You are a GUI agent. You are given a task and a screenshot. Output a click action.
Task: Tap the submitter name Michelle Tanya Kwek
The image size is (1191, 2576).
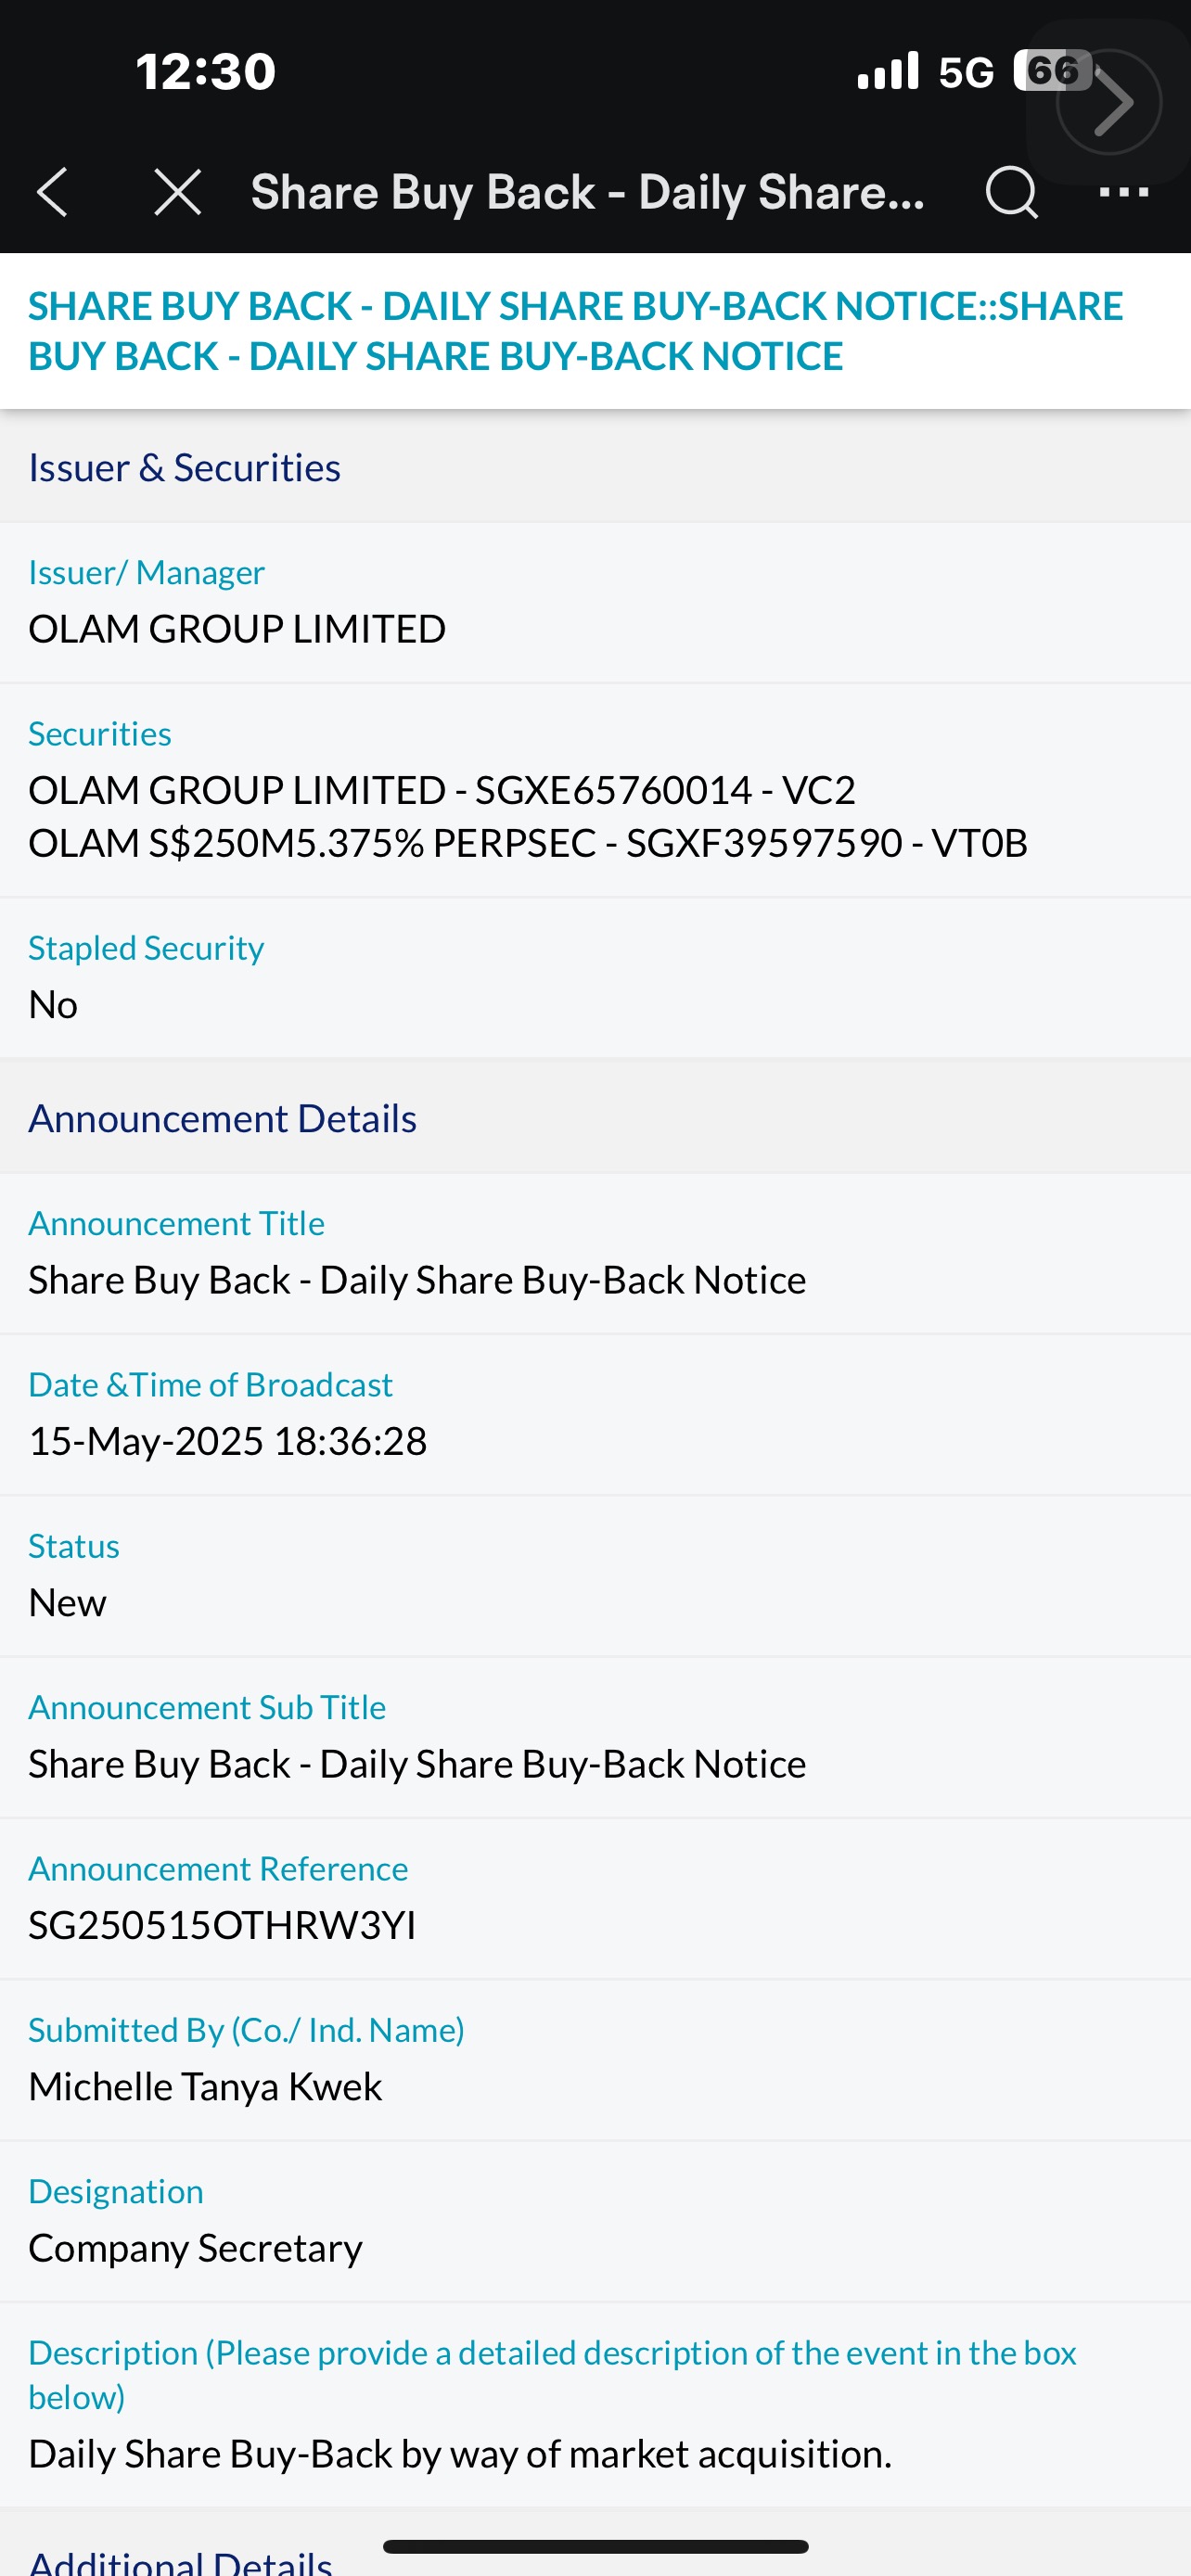click(x=205, y=2087)
